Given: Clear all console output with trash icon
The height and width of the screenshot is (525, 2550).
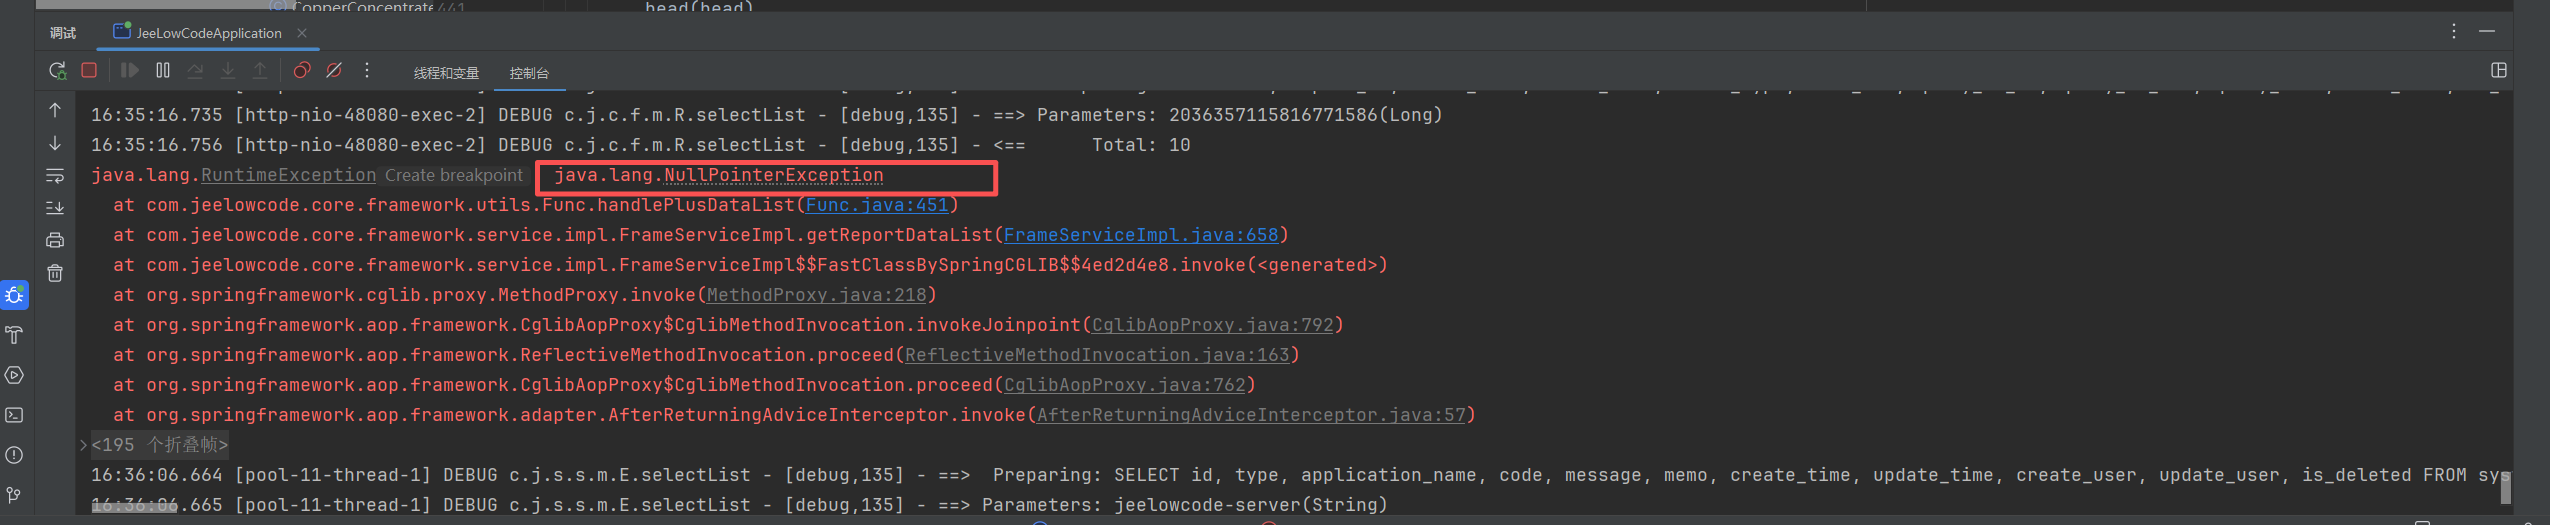Looking at the screenshot, I should [55, 273].
